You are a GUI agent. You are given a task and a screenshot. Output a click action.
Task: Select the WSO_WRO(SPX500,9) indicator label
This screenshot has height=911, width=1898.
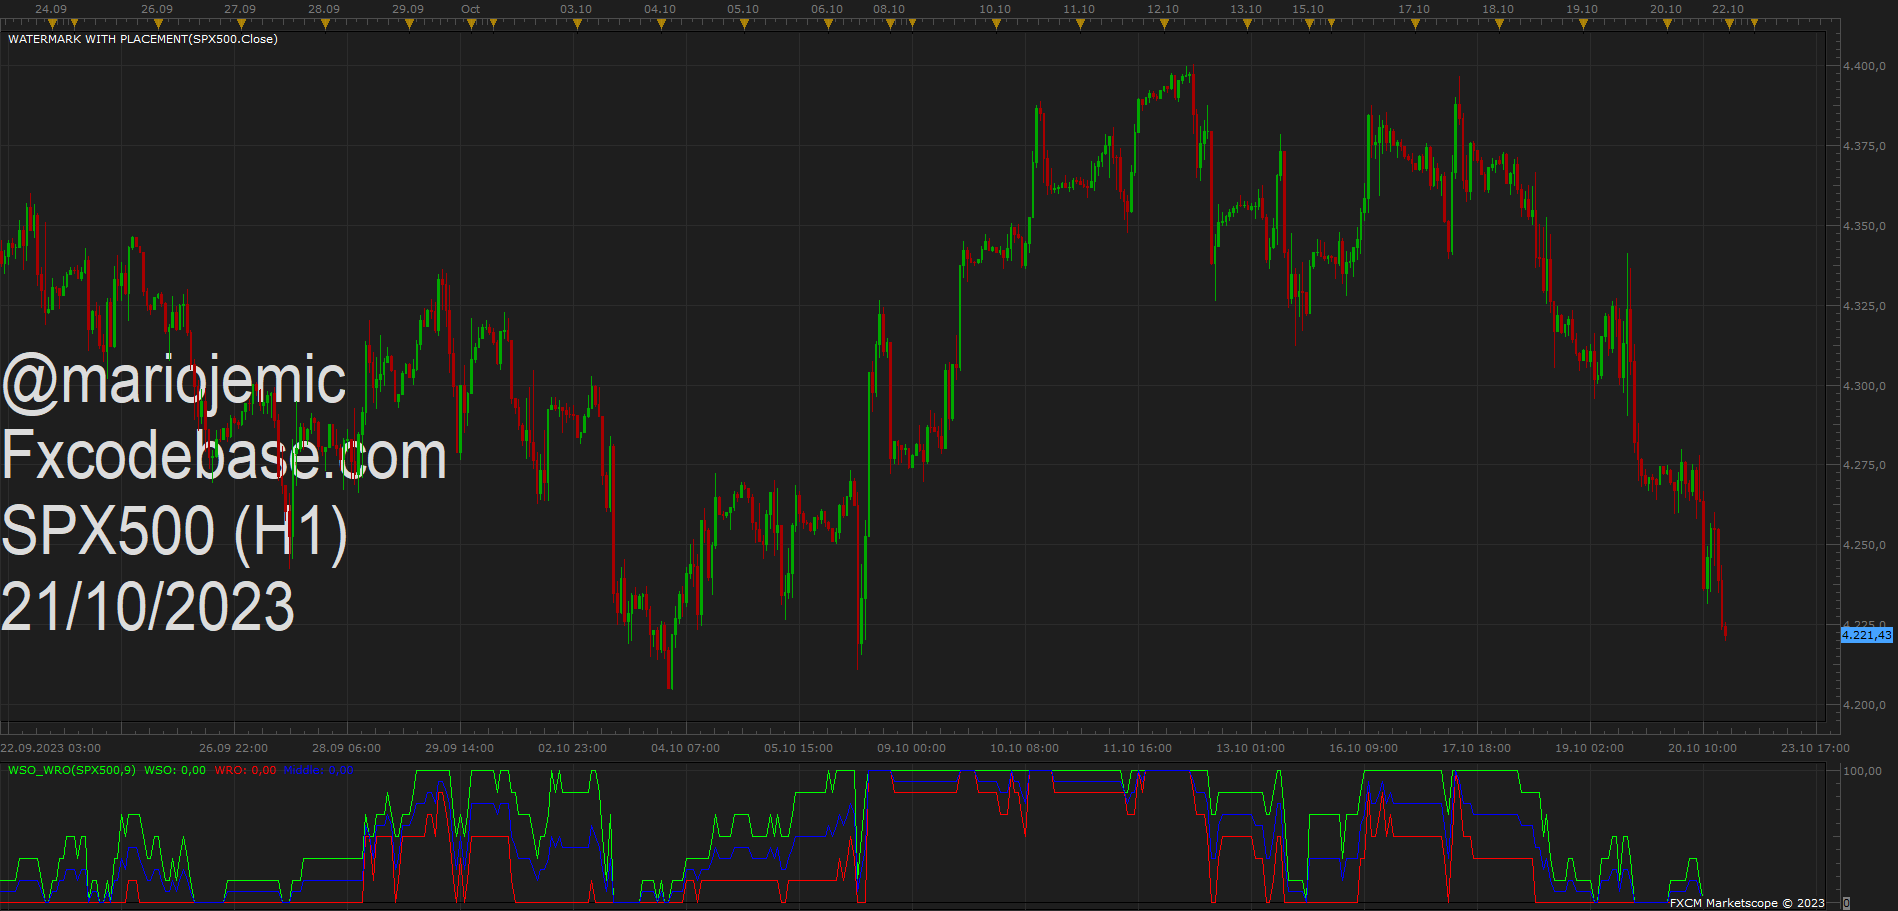click(72, 770)
